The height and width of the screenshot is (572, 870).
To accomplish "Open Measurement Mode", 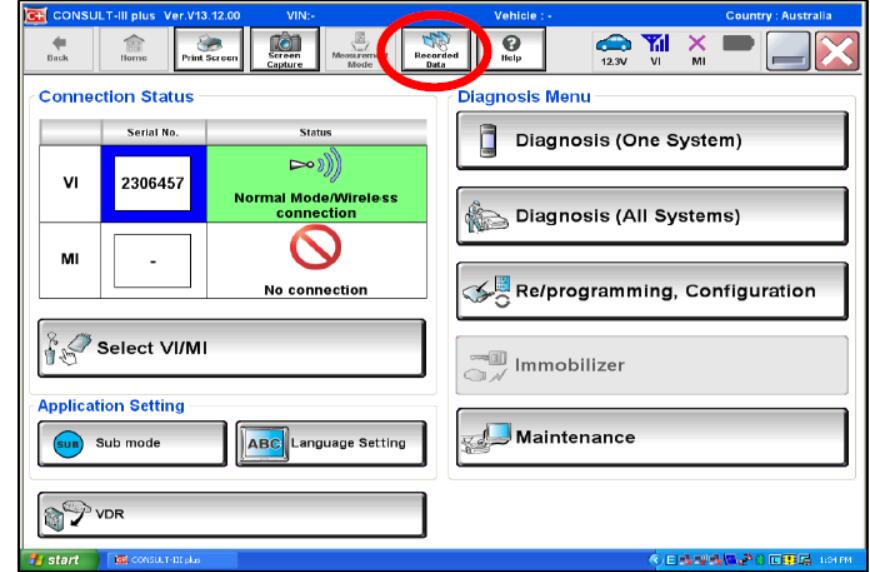I will [x=360, y=49].
